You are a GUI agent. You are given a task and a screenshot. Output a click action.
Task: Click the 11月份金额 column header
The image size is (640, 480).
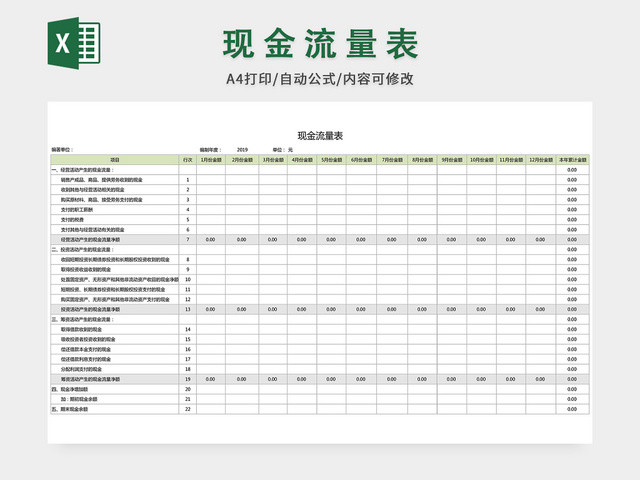(x=511, y=160)
